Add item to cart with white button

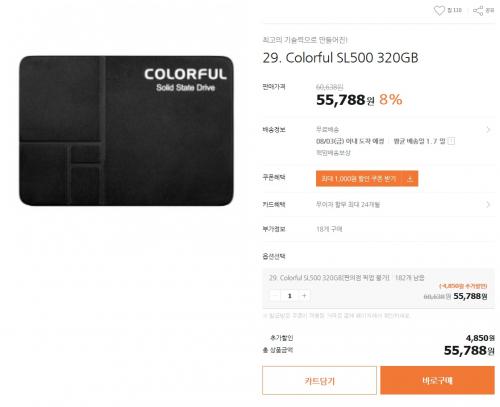[319, 380]
